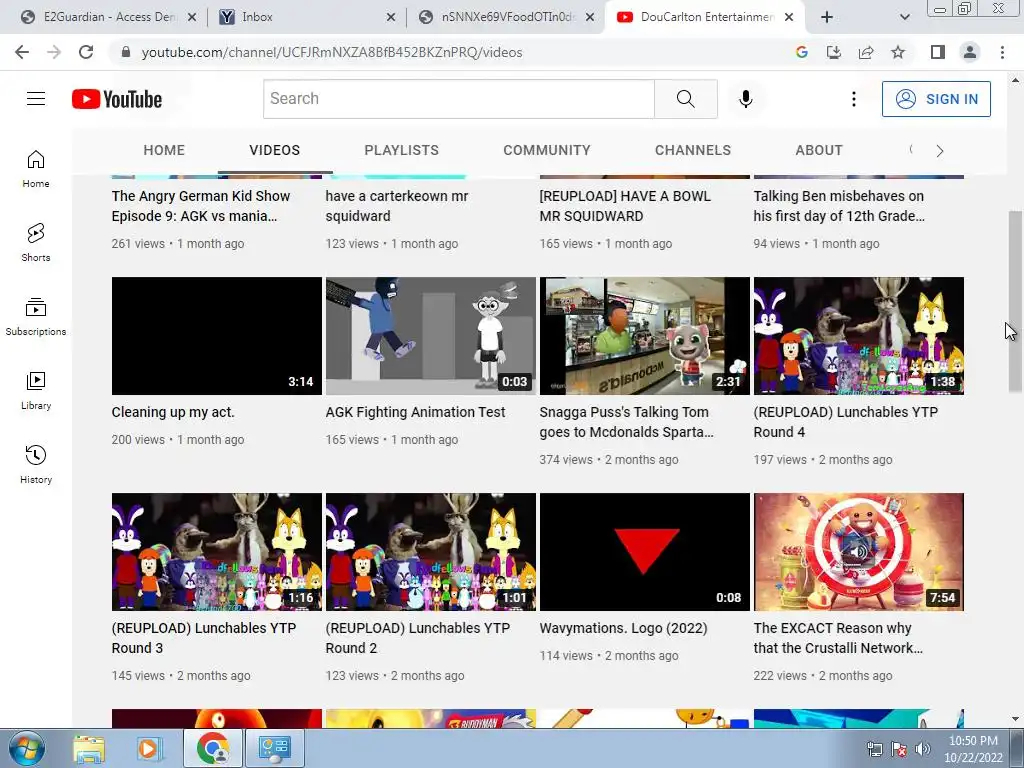Show more channel tabs with right chevron
The height and width of the screenshot is (768, 1024).
pyautogui.click(x=940, y=151)
